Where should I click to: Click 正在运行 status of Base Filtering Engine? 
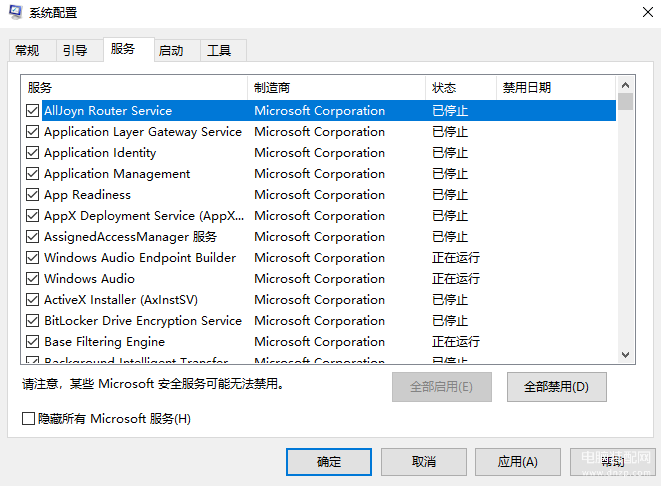[x=456, y=341]
